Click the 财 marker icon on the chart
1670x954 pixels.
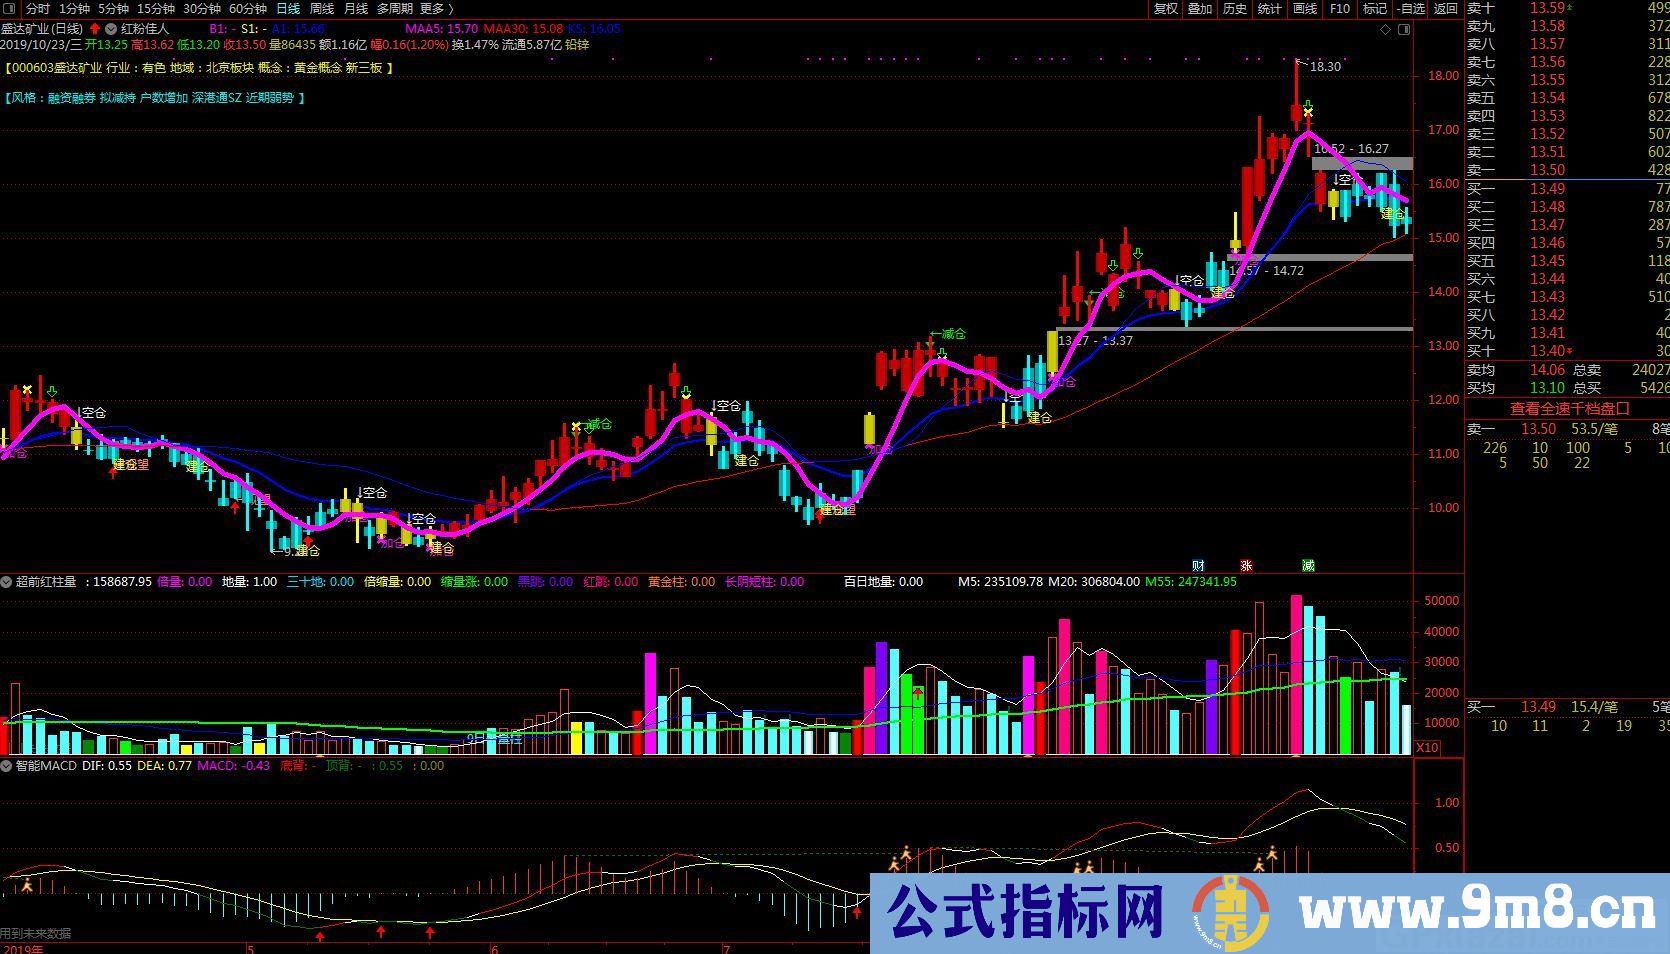pyautogui.click(x=1198, y=565)
